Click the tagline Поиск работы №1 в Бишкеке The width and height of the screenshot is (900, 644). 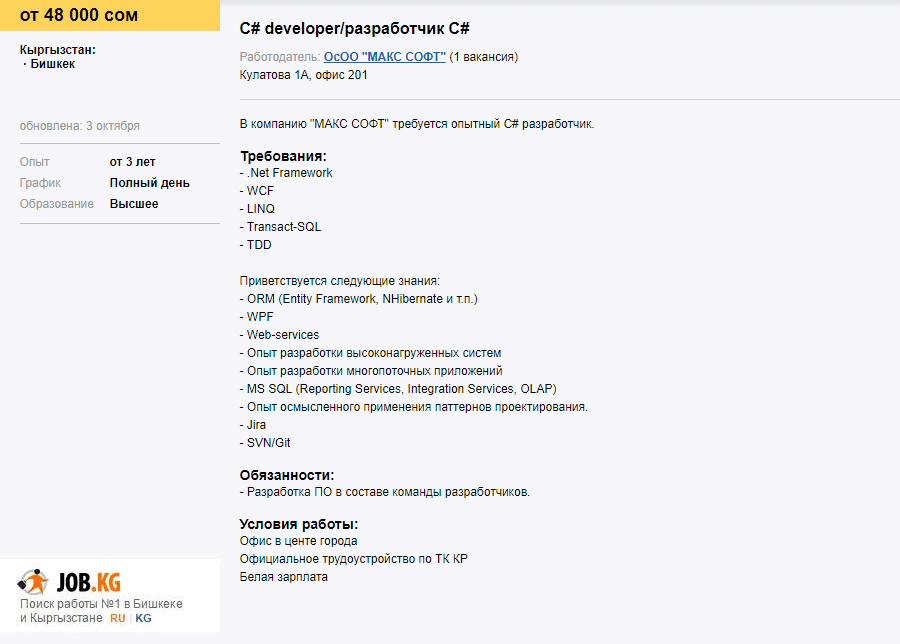(101, 604)
